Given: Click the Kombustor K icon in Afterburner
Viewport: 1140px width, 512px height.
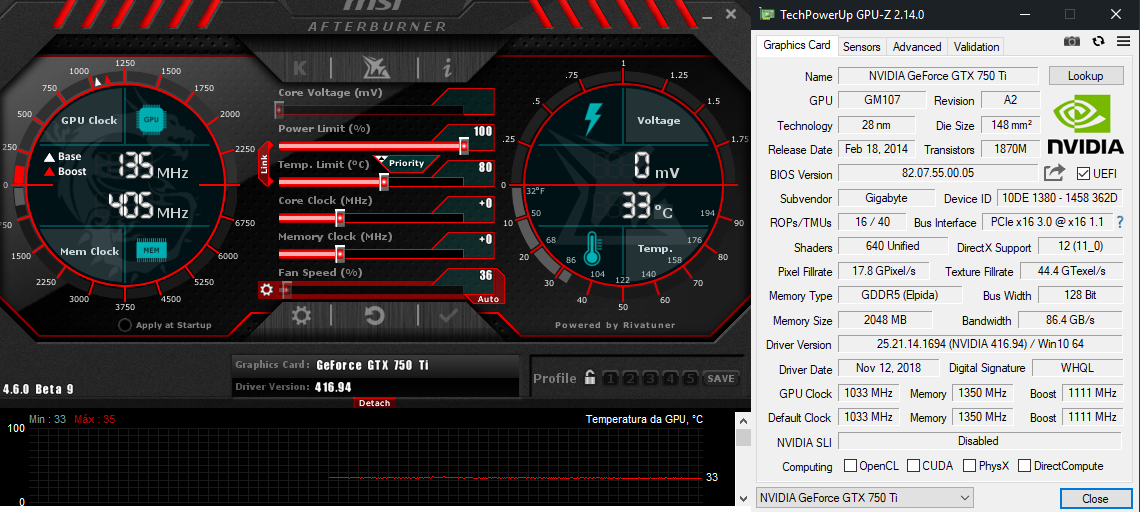Looking at the screenshot, I should [300, 68].
